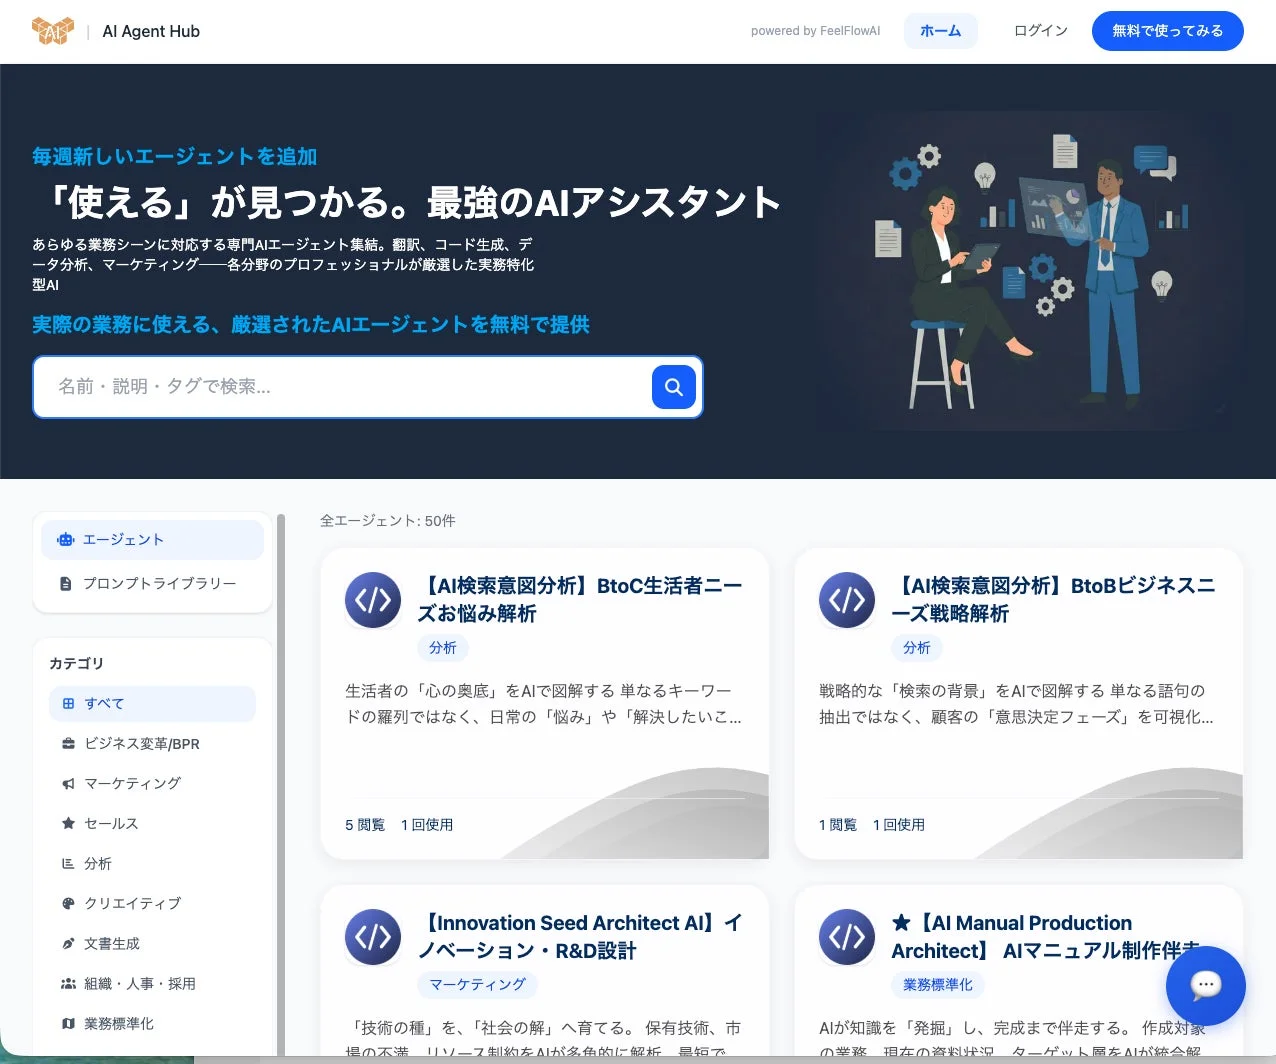Viewport: 1276px width, 1064px height.
Task: Switch to the ホーム tab
Action: point(940,31)
